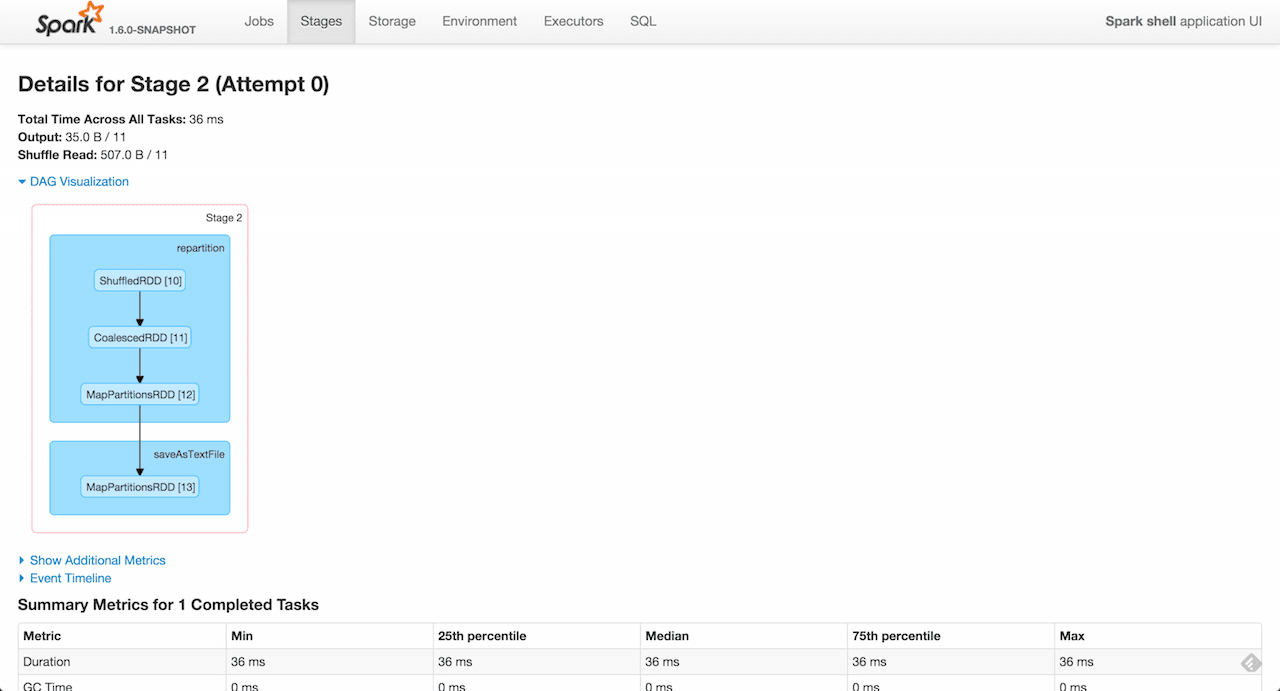Click the Stage 2 cluster label
Viewport: 1280px width, 691px height.
[224, 218]
